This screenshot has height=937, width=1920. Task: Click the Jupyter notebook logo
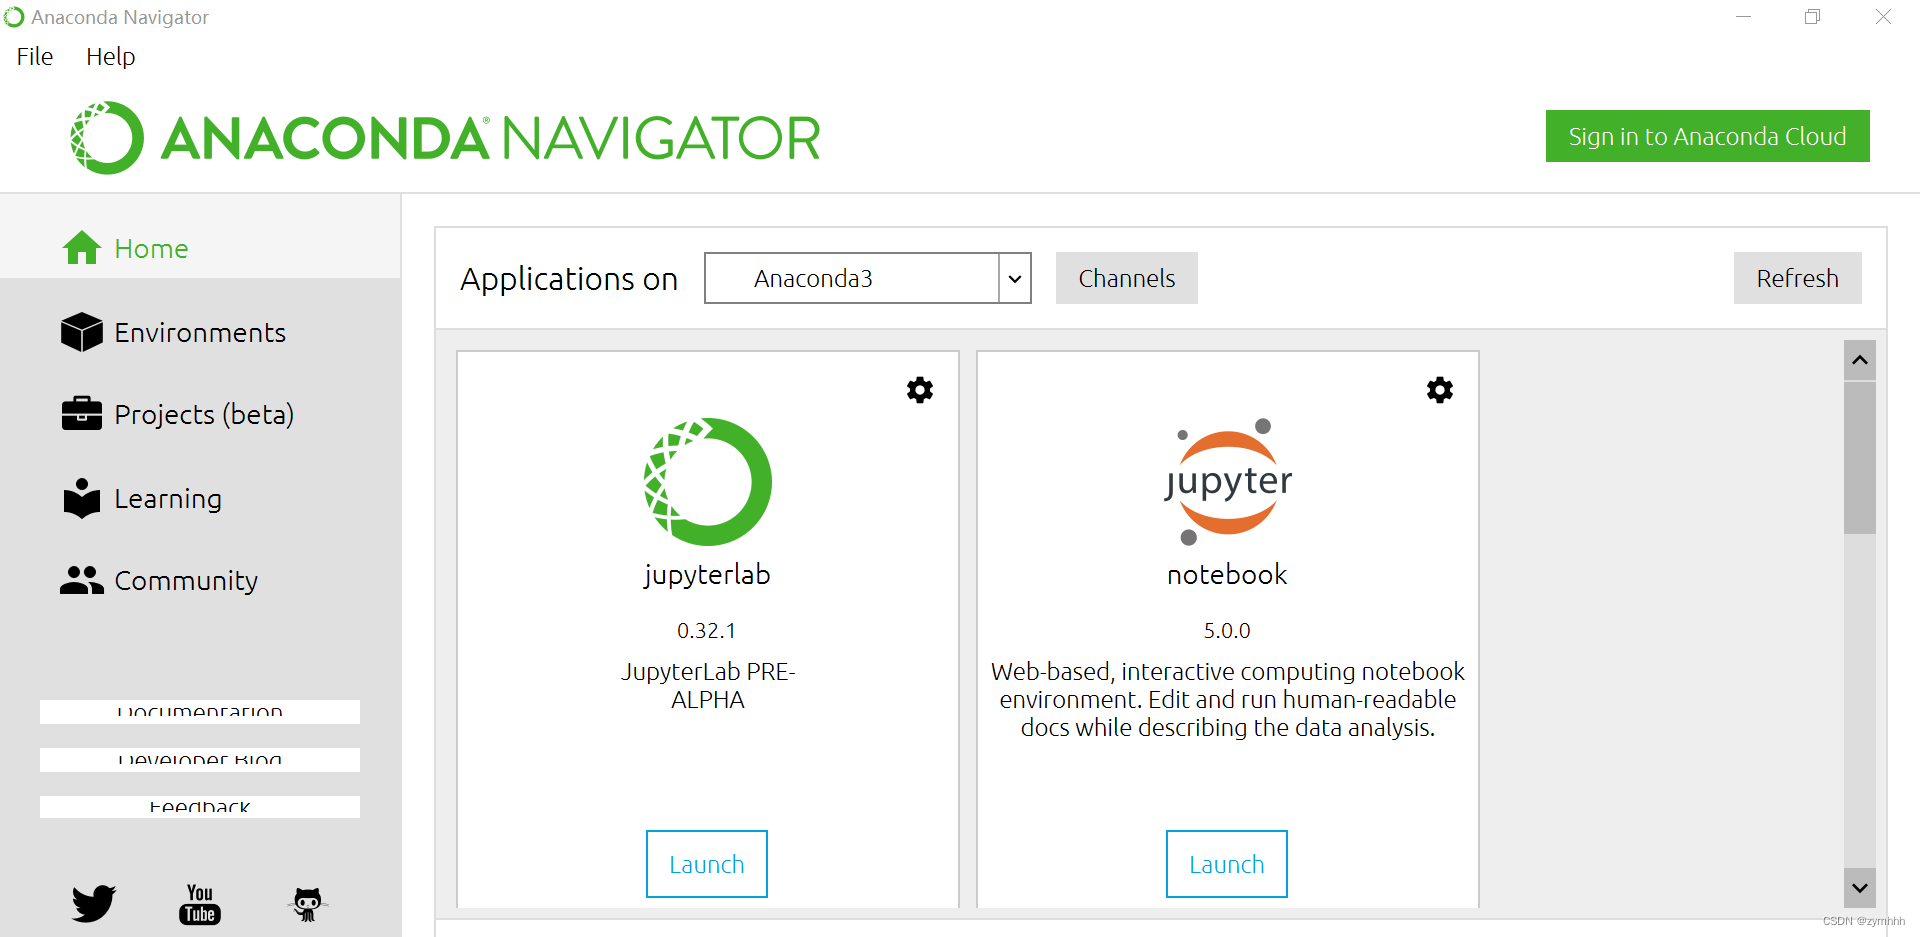[1228, 482]
